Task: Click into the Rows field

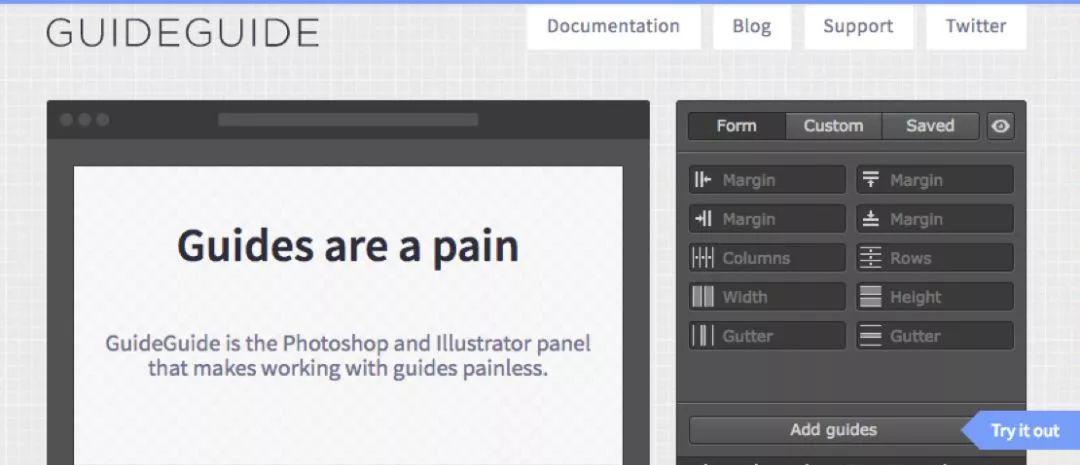Action: pos(935,258)
